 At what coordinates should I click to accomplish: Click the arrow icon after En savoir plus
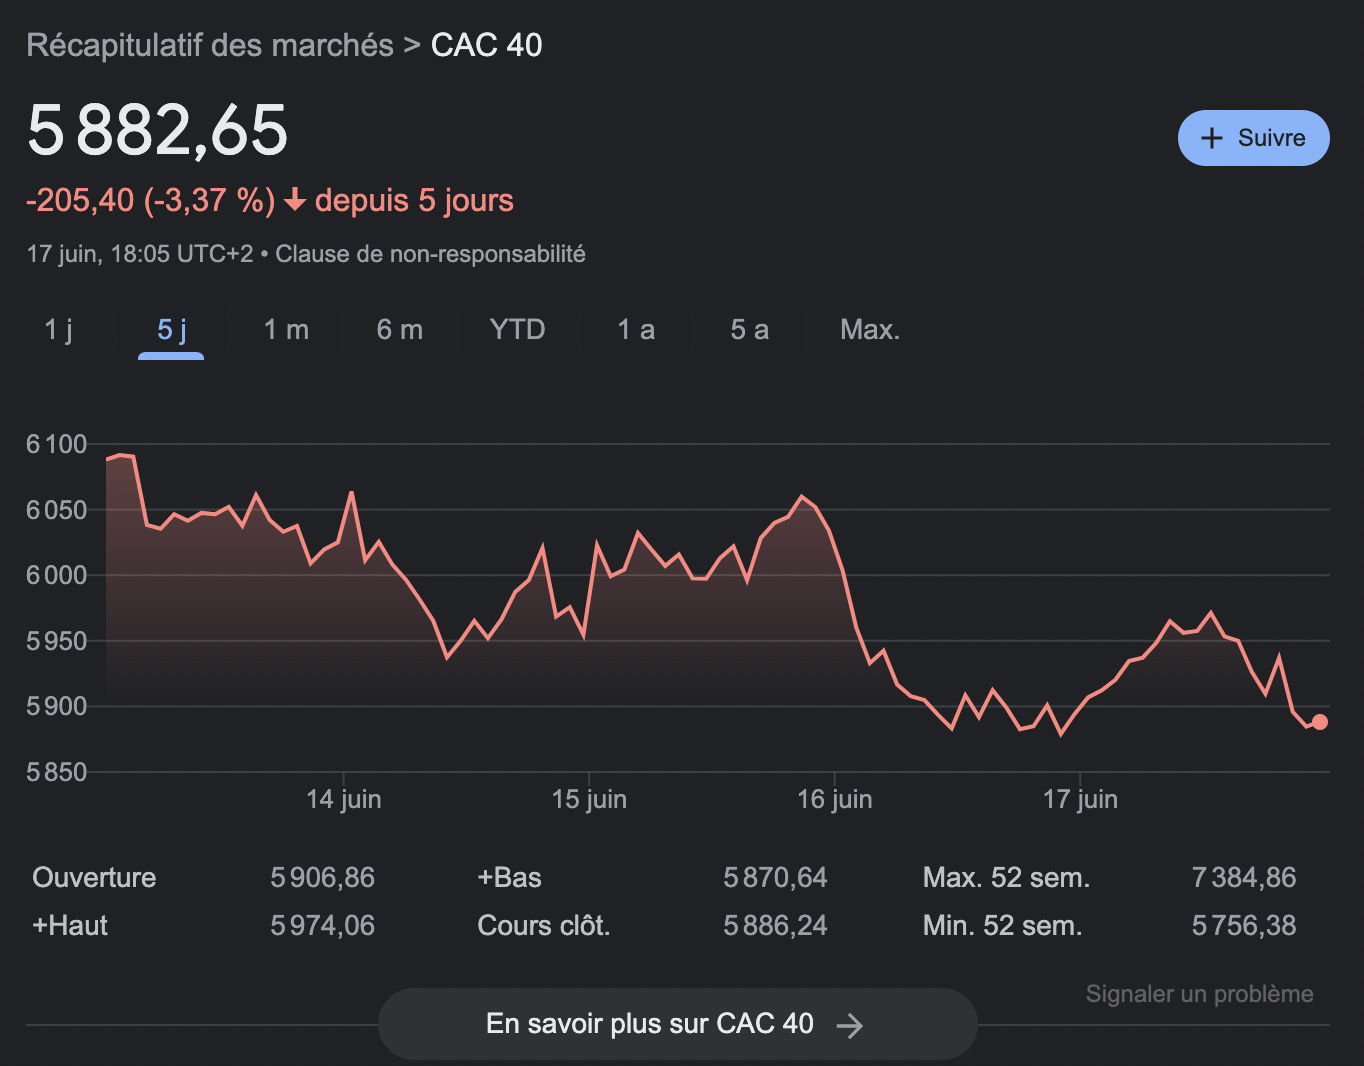[849, 1025]
